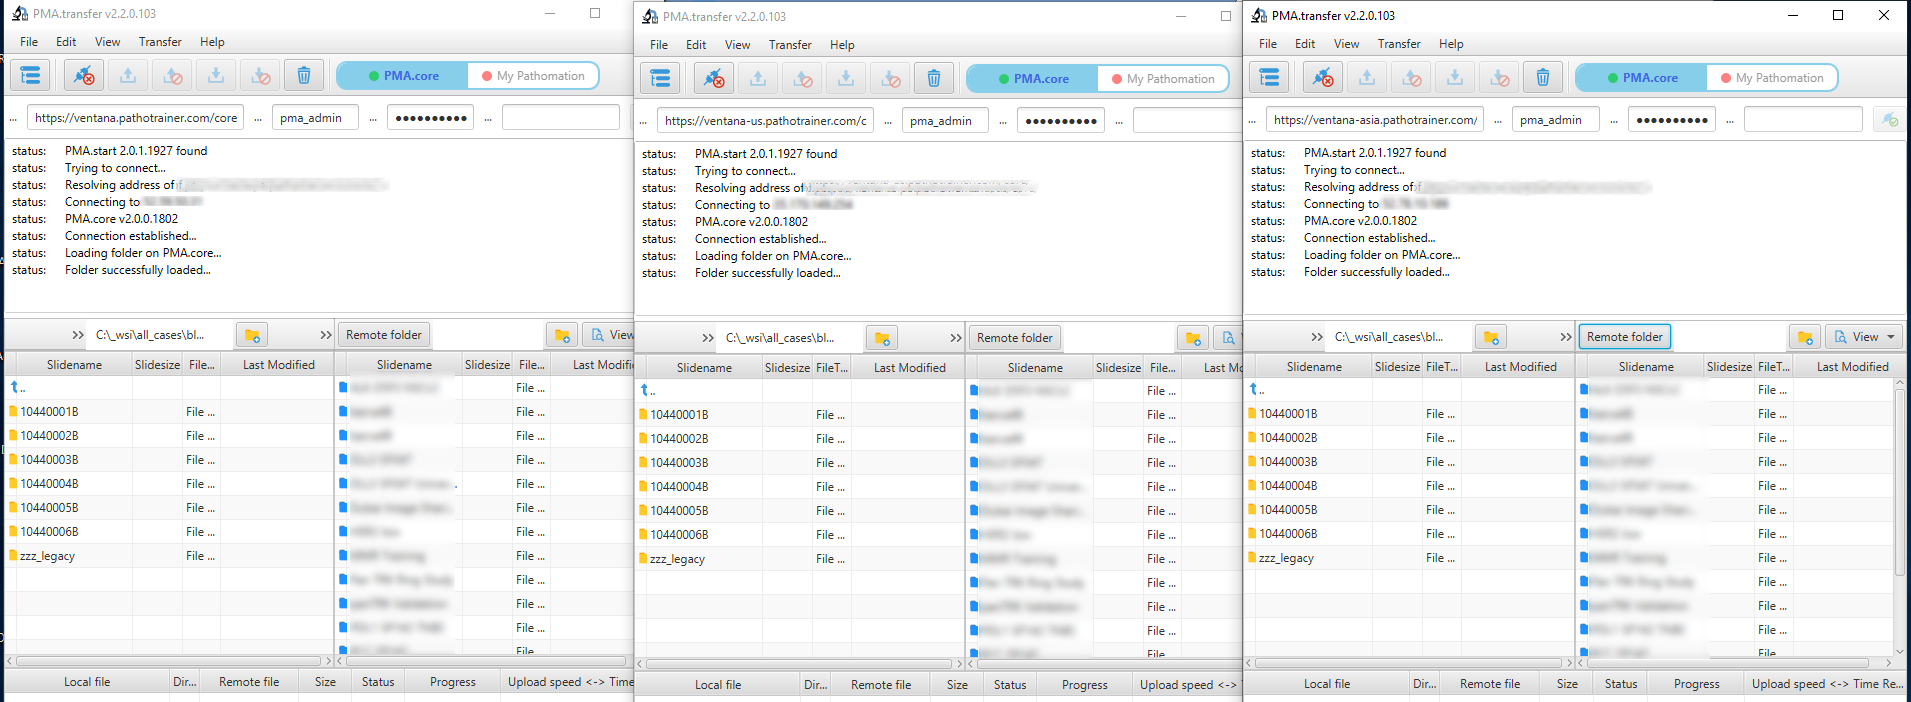The width and height of the screenshot is (1911, 702).
Task: Click Remote folder button in ventana-us window
Action: tap(1014, 338)
